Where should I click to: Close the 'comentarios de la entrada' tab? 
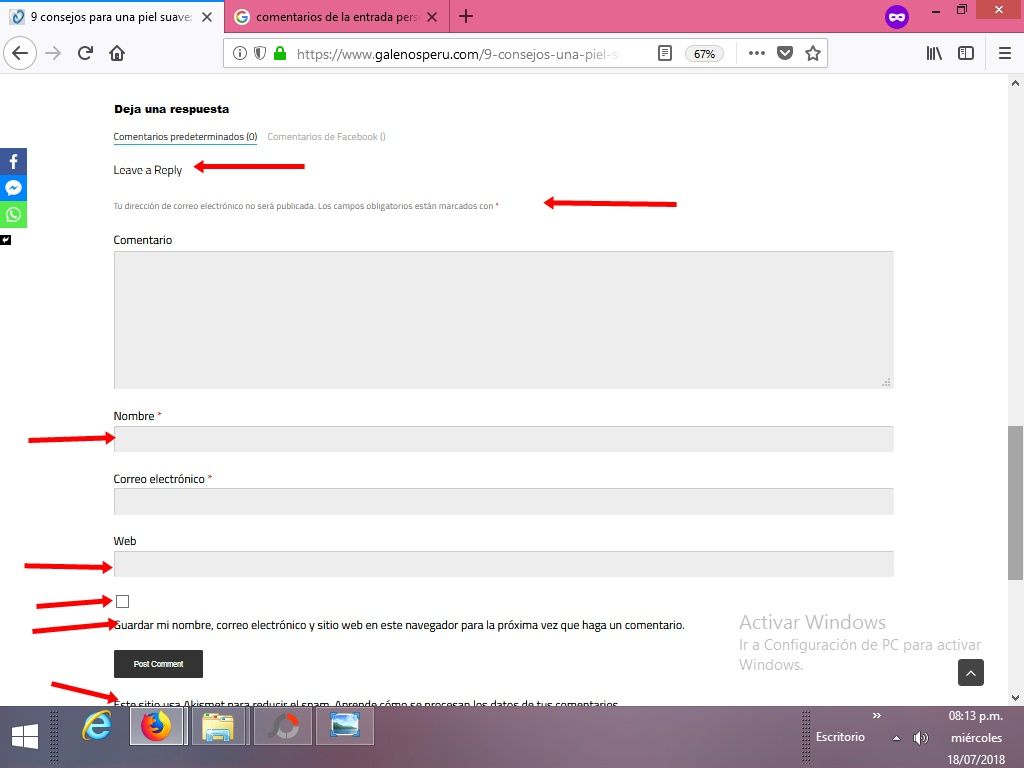[432, 17]
